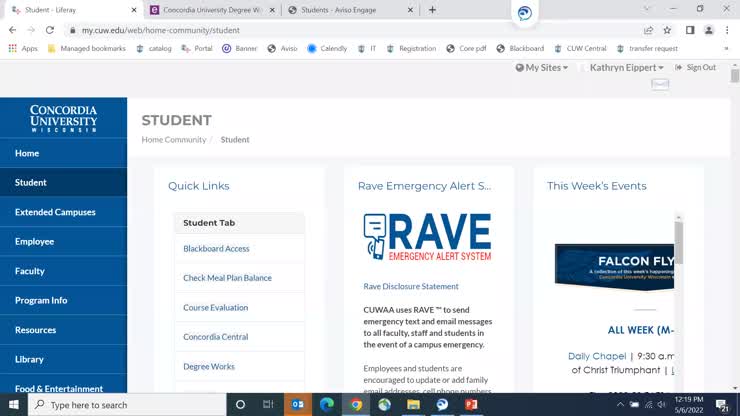Screen dimensions: 740x416
Task: Open Blackboard Access quick link
Action: pyautogui.click(x=216, y=248)
